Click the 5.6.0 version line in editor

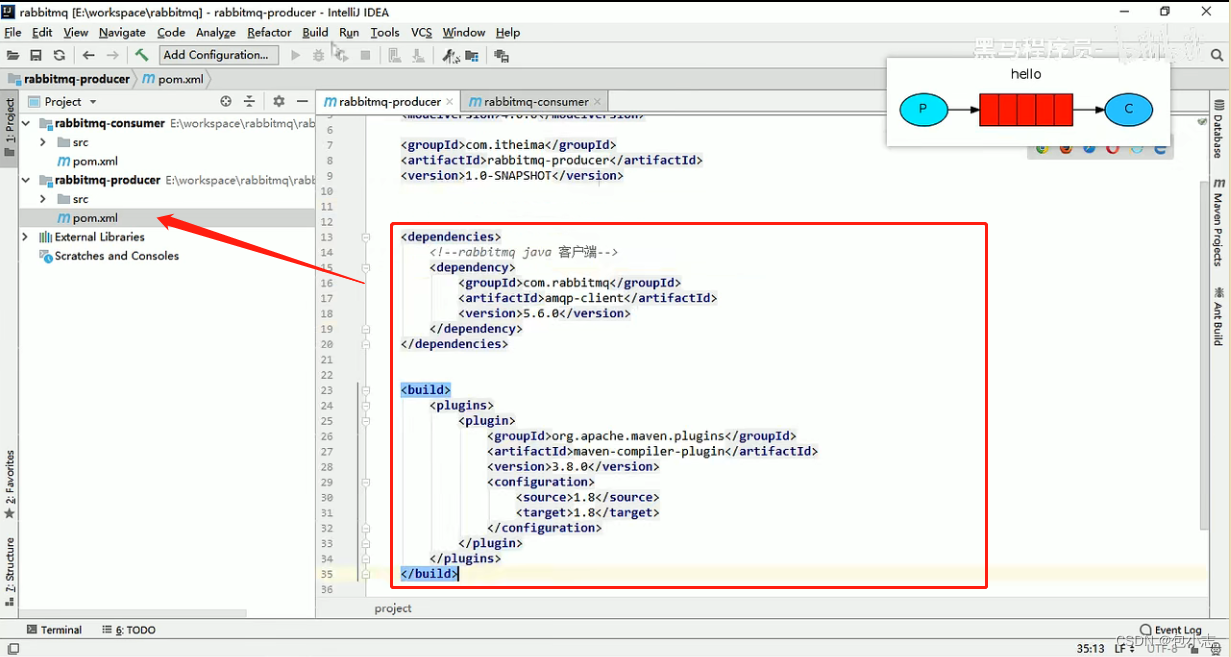point(545,313)
